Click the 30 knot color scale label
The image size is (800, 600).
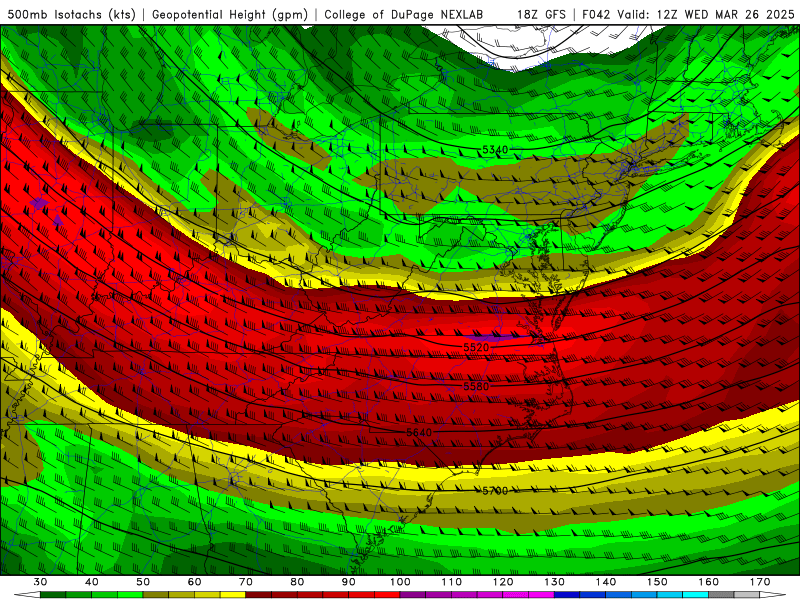coord(40,582)
